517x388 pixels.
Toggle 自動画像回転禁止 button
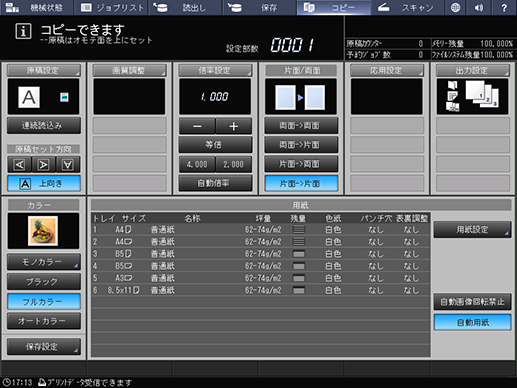click(x=472, y=302)
